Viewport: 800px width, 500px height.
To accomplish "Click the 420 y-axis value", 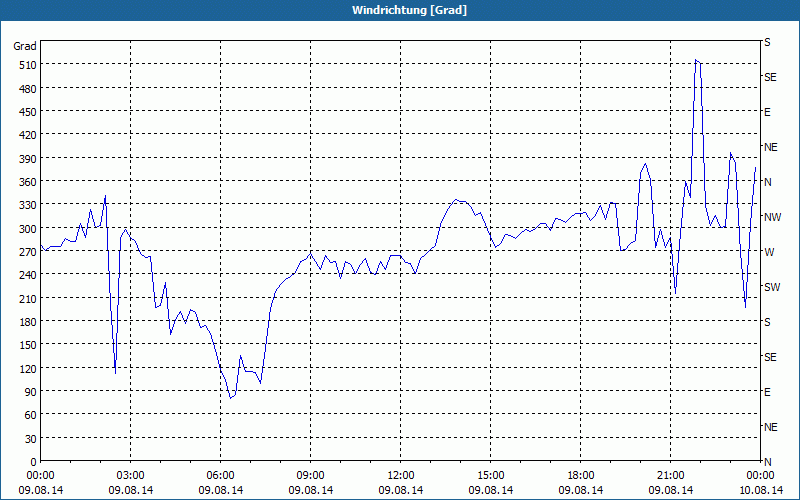I will (x=28, y=135).
